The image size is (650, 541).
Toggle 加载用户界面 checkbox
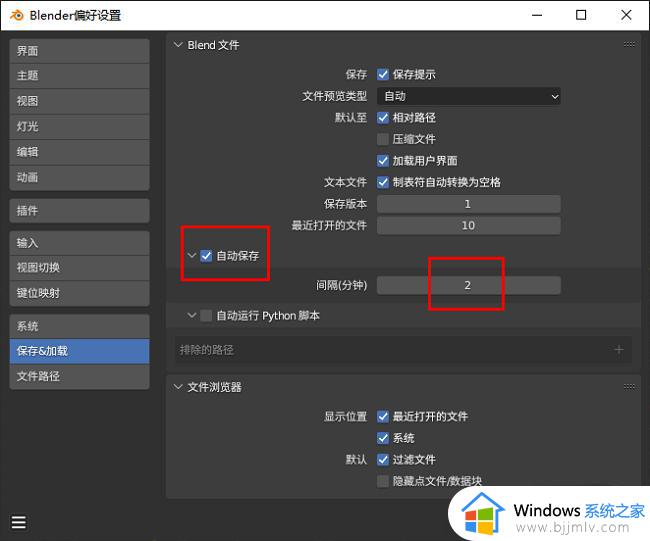point(383,161)
